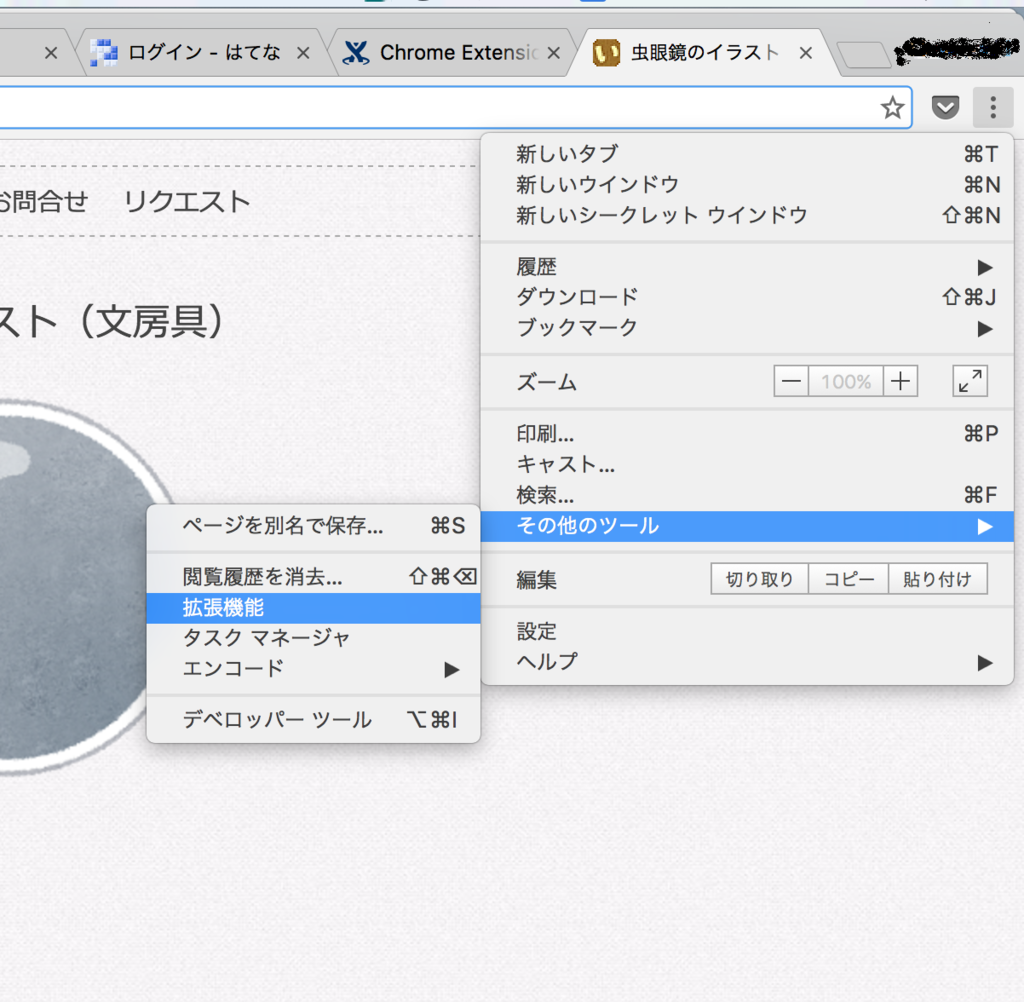Switch to the Chrome Extension tab
Viewport: 1024px width, 1002px height.
[454, 53]
